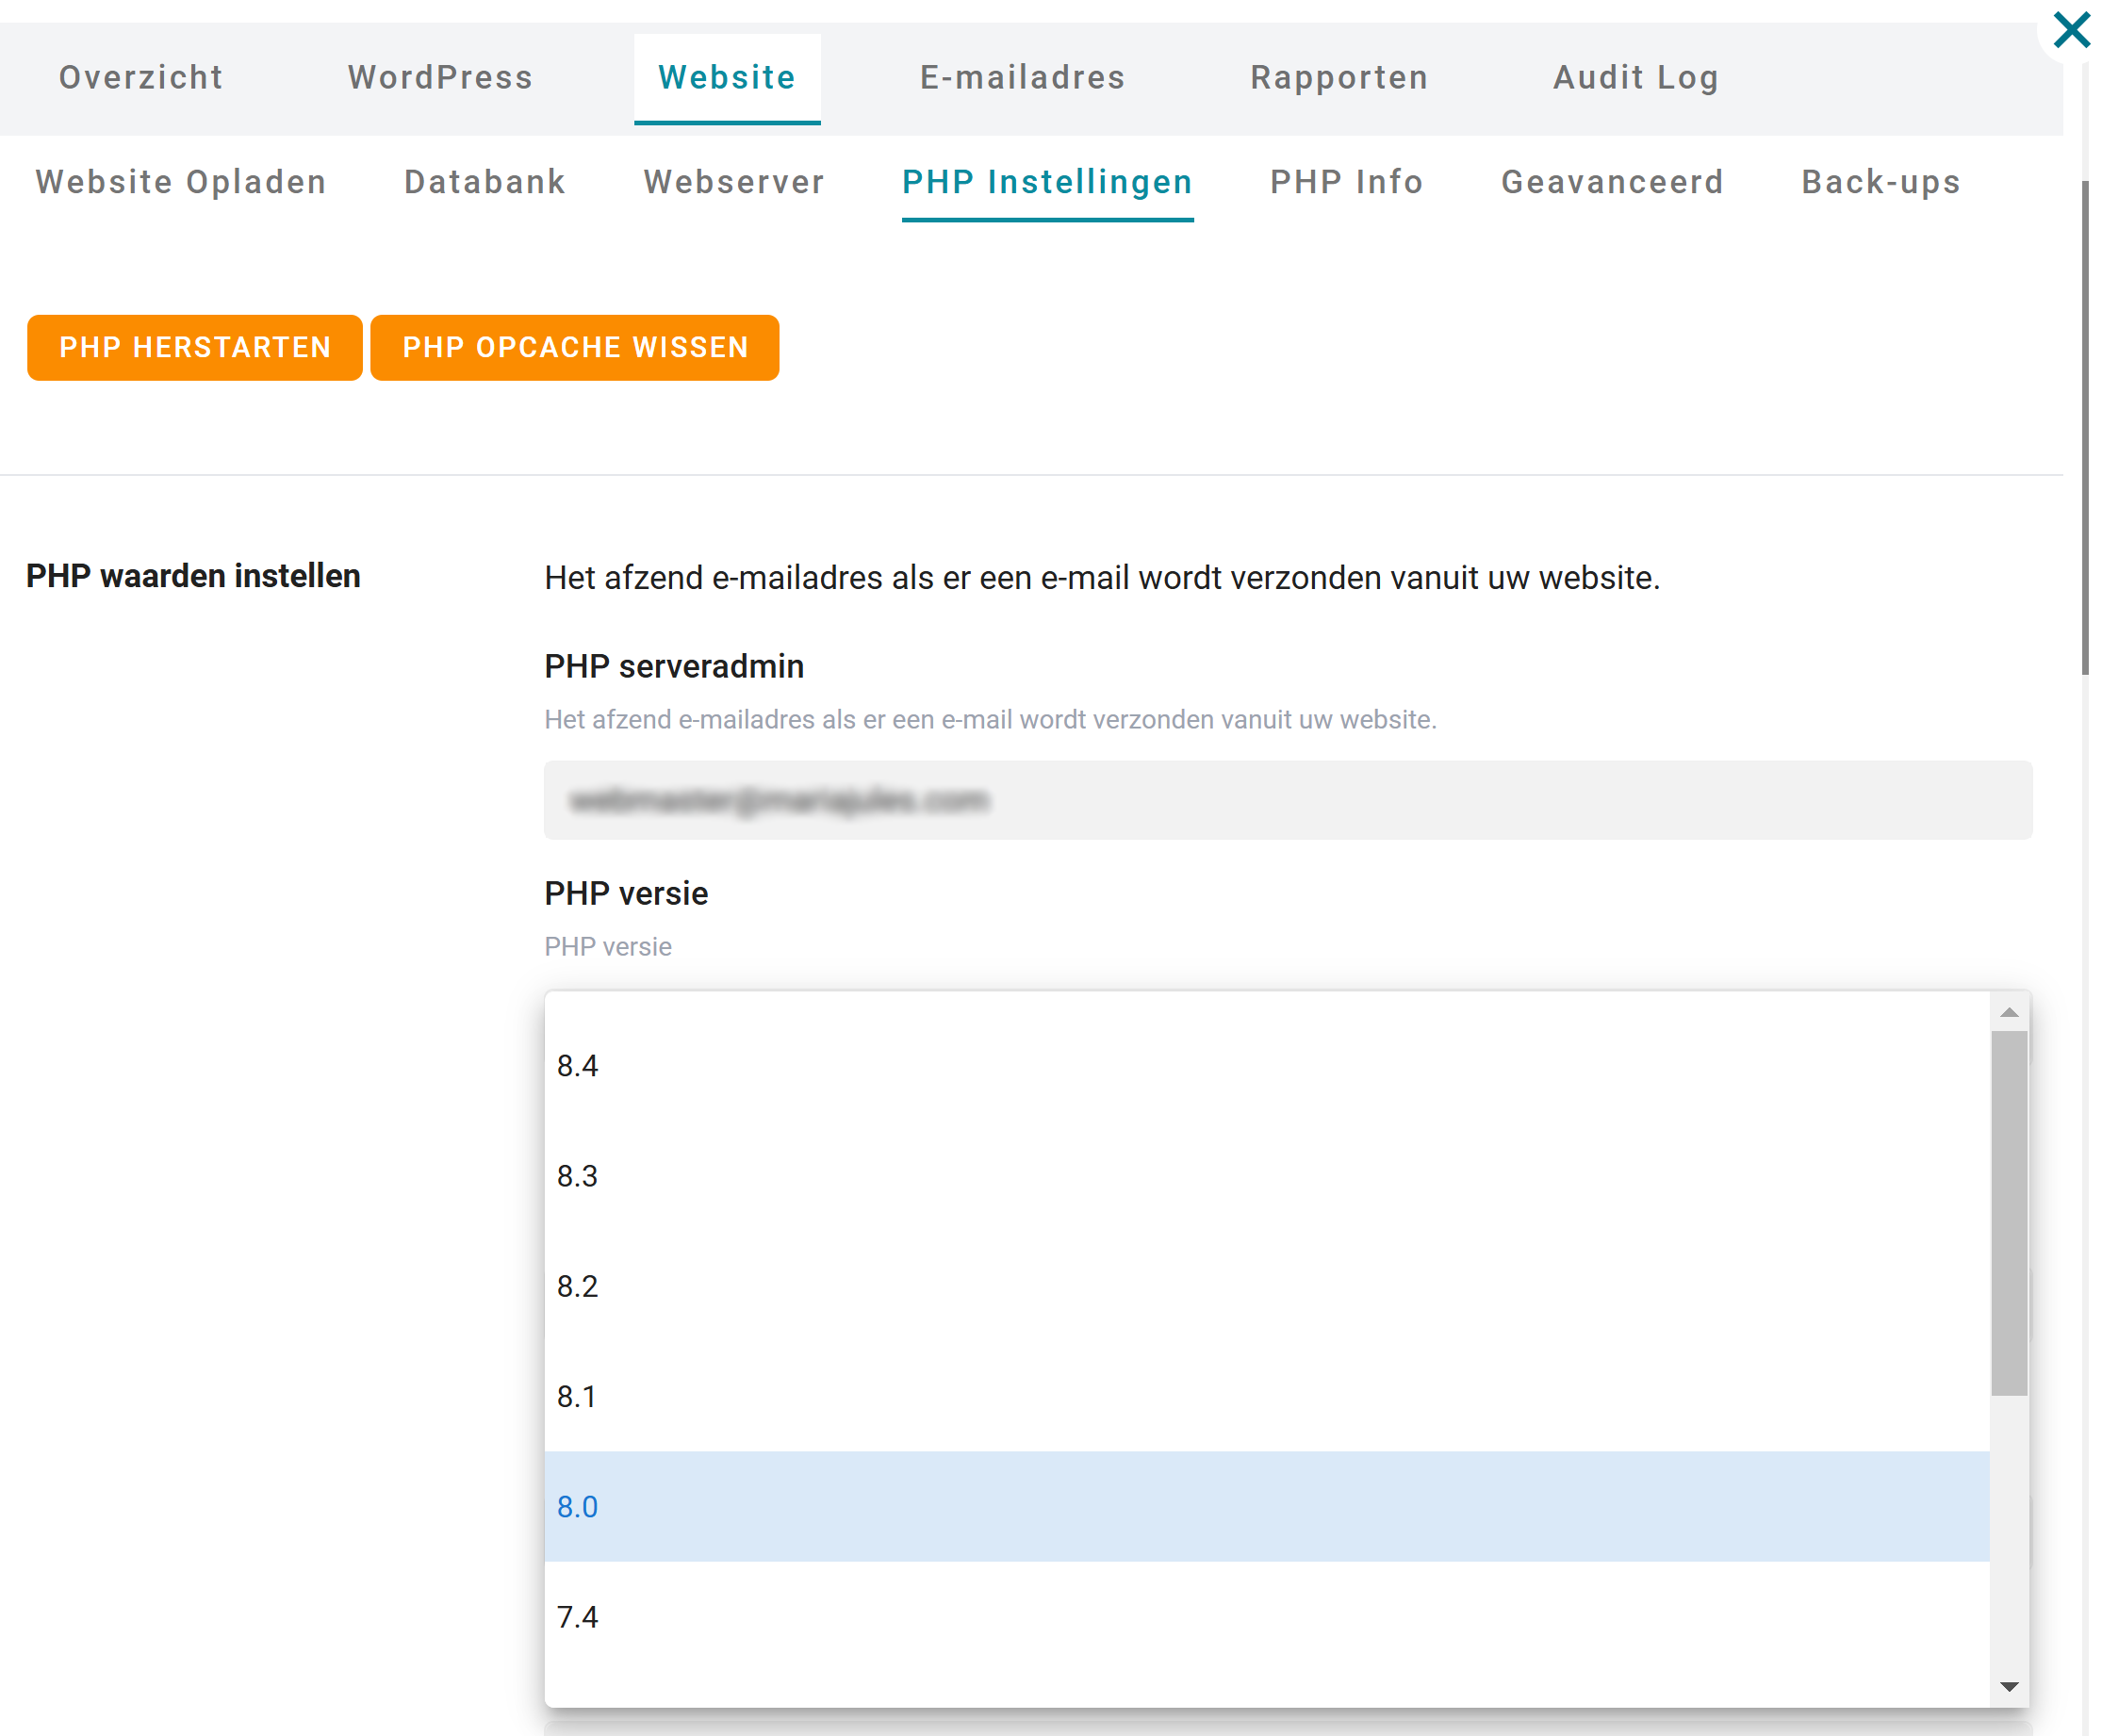Select the PHP Instellingen sub-tab
This screenshot has height=1736, width=2102.
pyautogui.click(x=1047, y=182)
